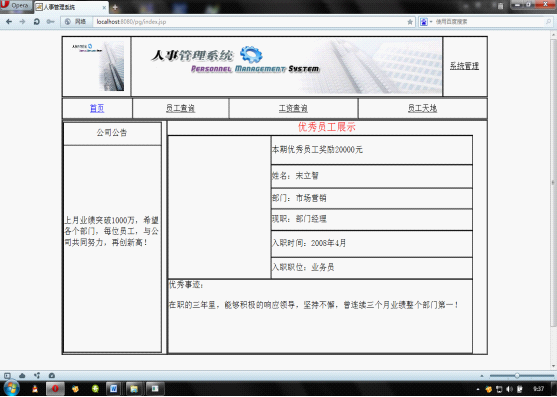Open the Opera menu button

[16, 5]
